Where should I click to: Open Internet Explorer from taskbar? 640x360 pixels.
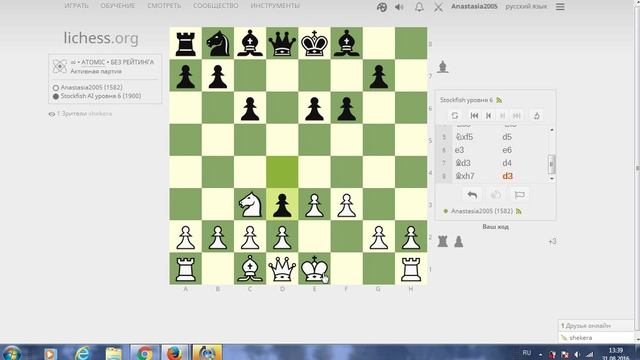point(82,353)
